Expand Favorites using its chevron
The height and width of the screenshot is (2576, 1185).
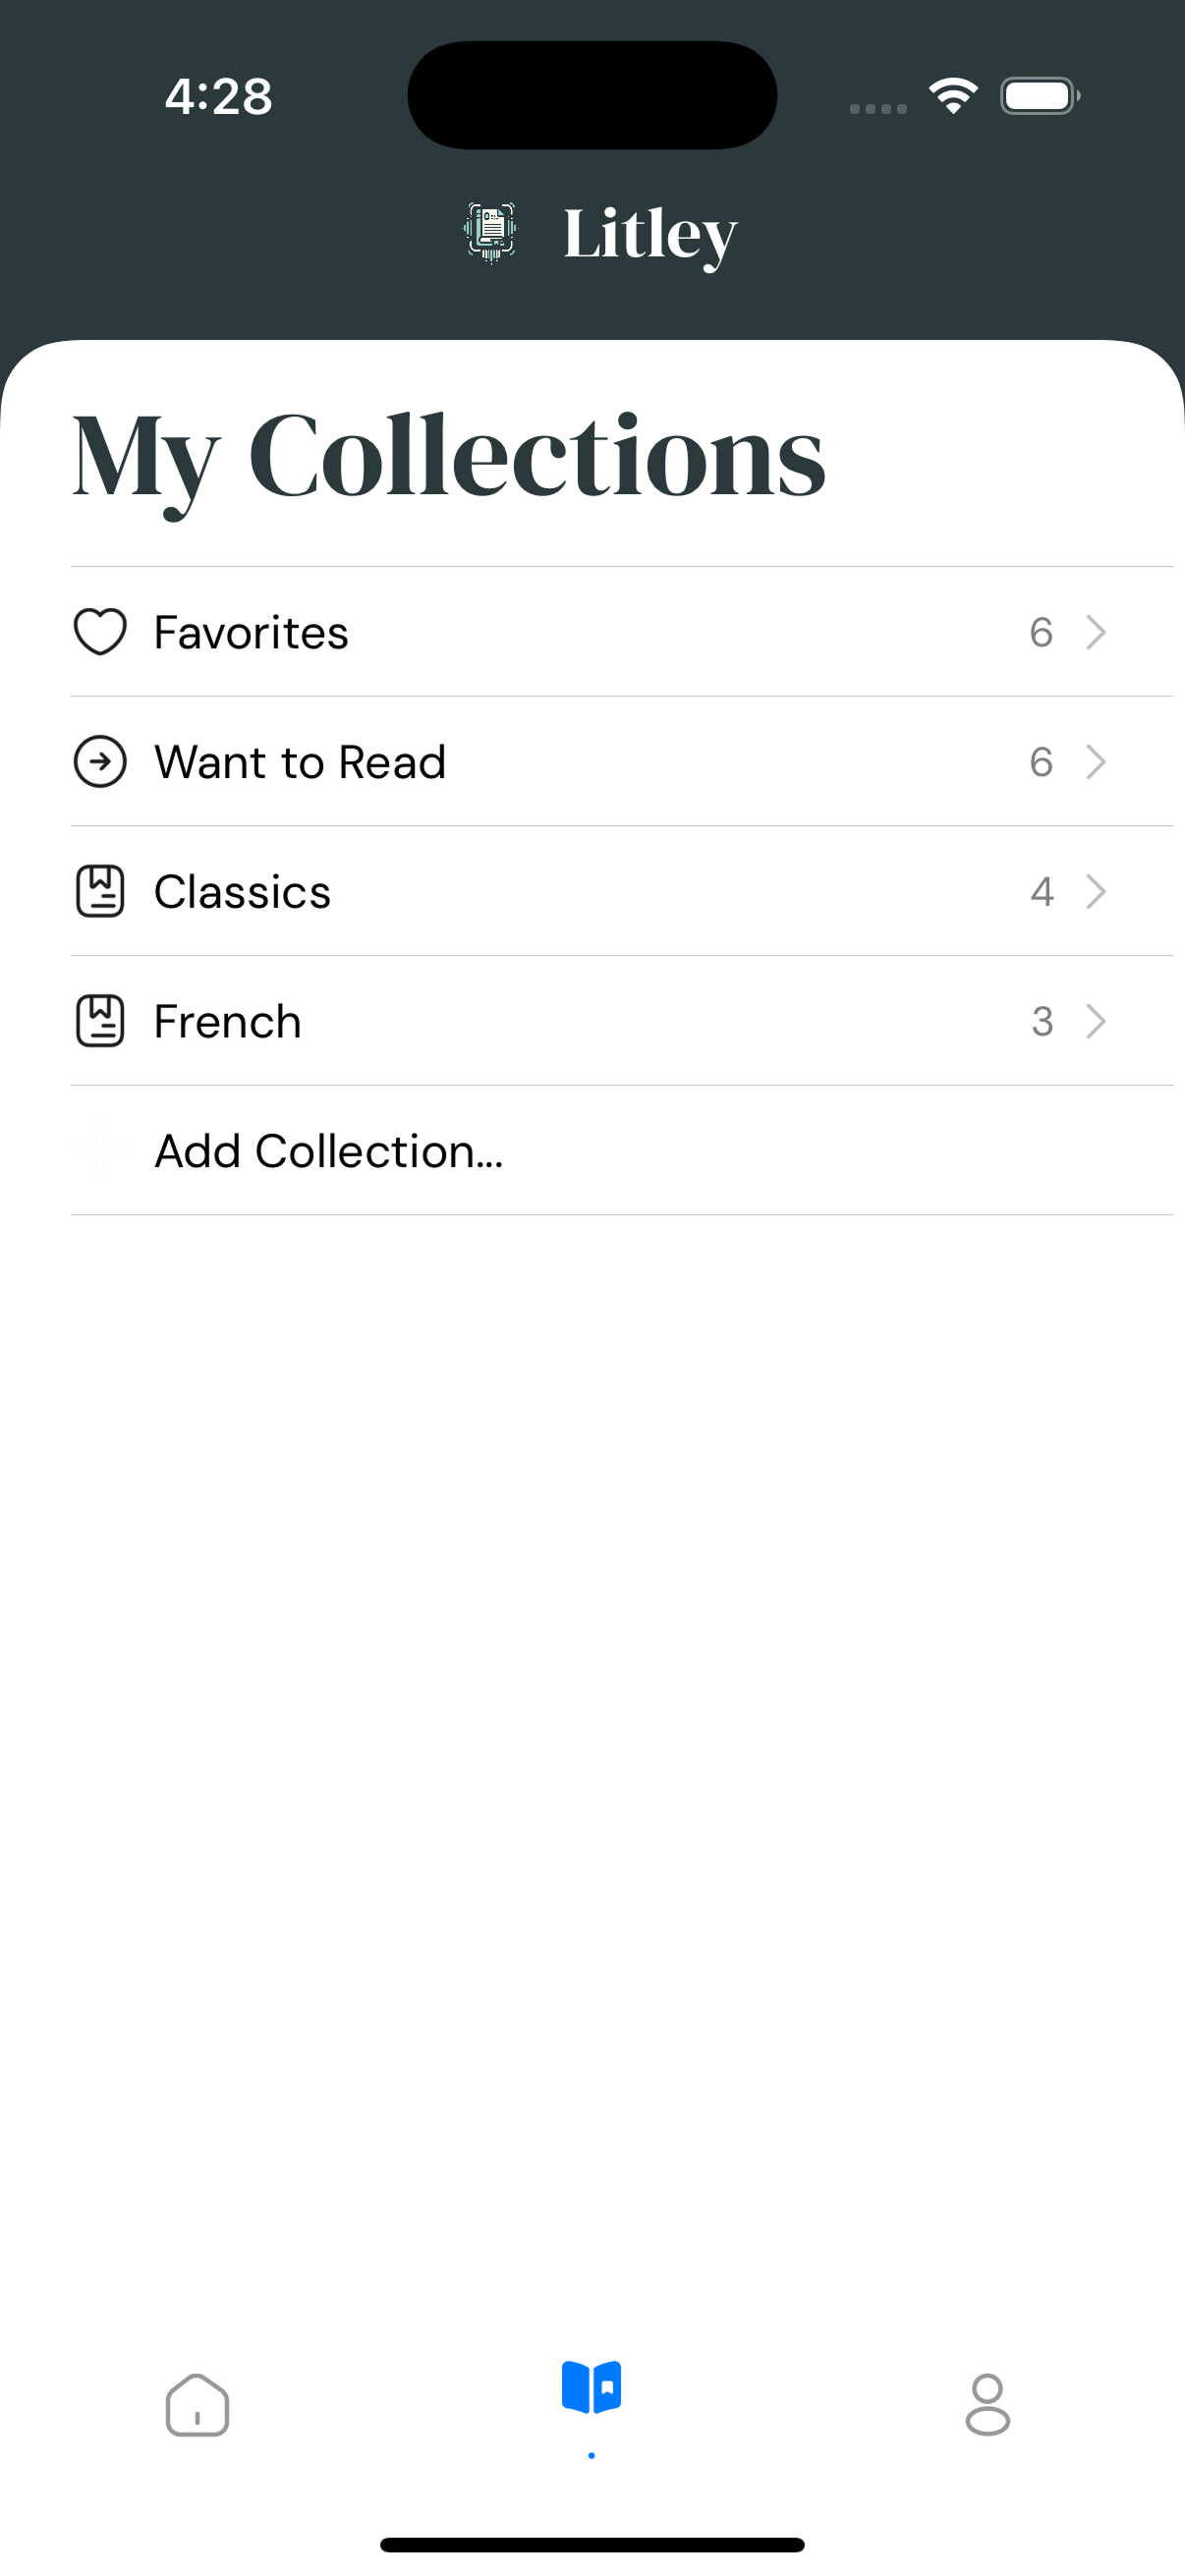[x=1096, y=632]
